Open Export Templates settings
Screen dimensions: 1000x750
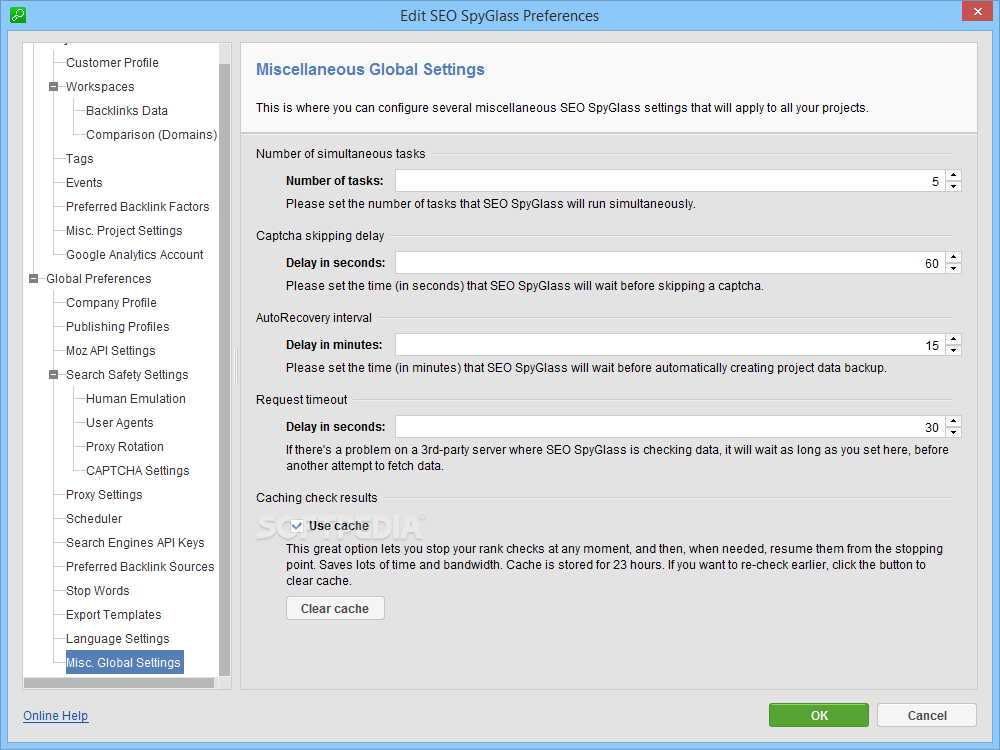point(114,615)
